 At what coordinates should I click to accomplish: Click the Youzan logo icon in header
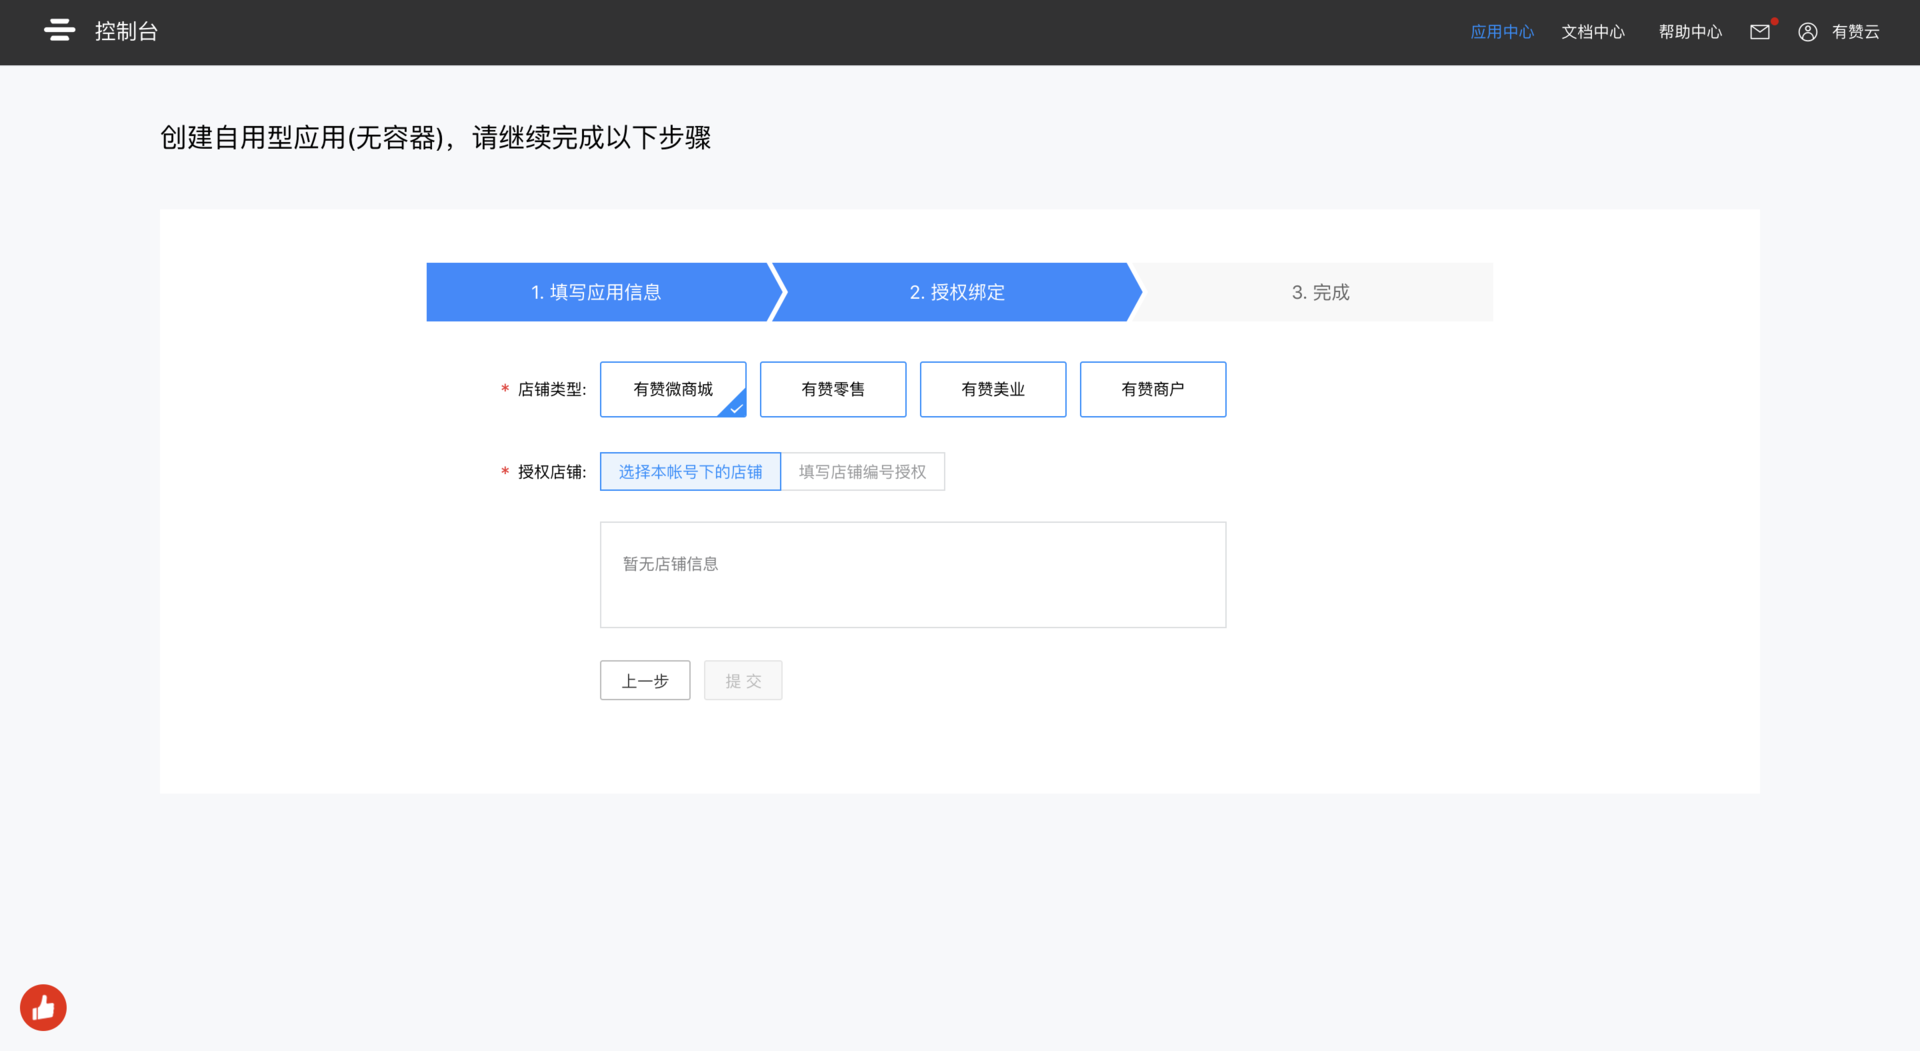(x=60, y=31)
